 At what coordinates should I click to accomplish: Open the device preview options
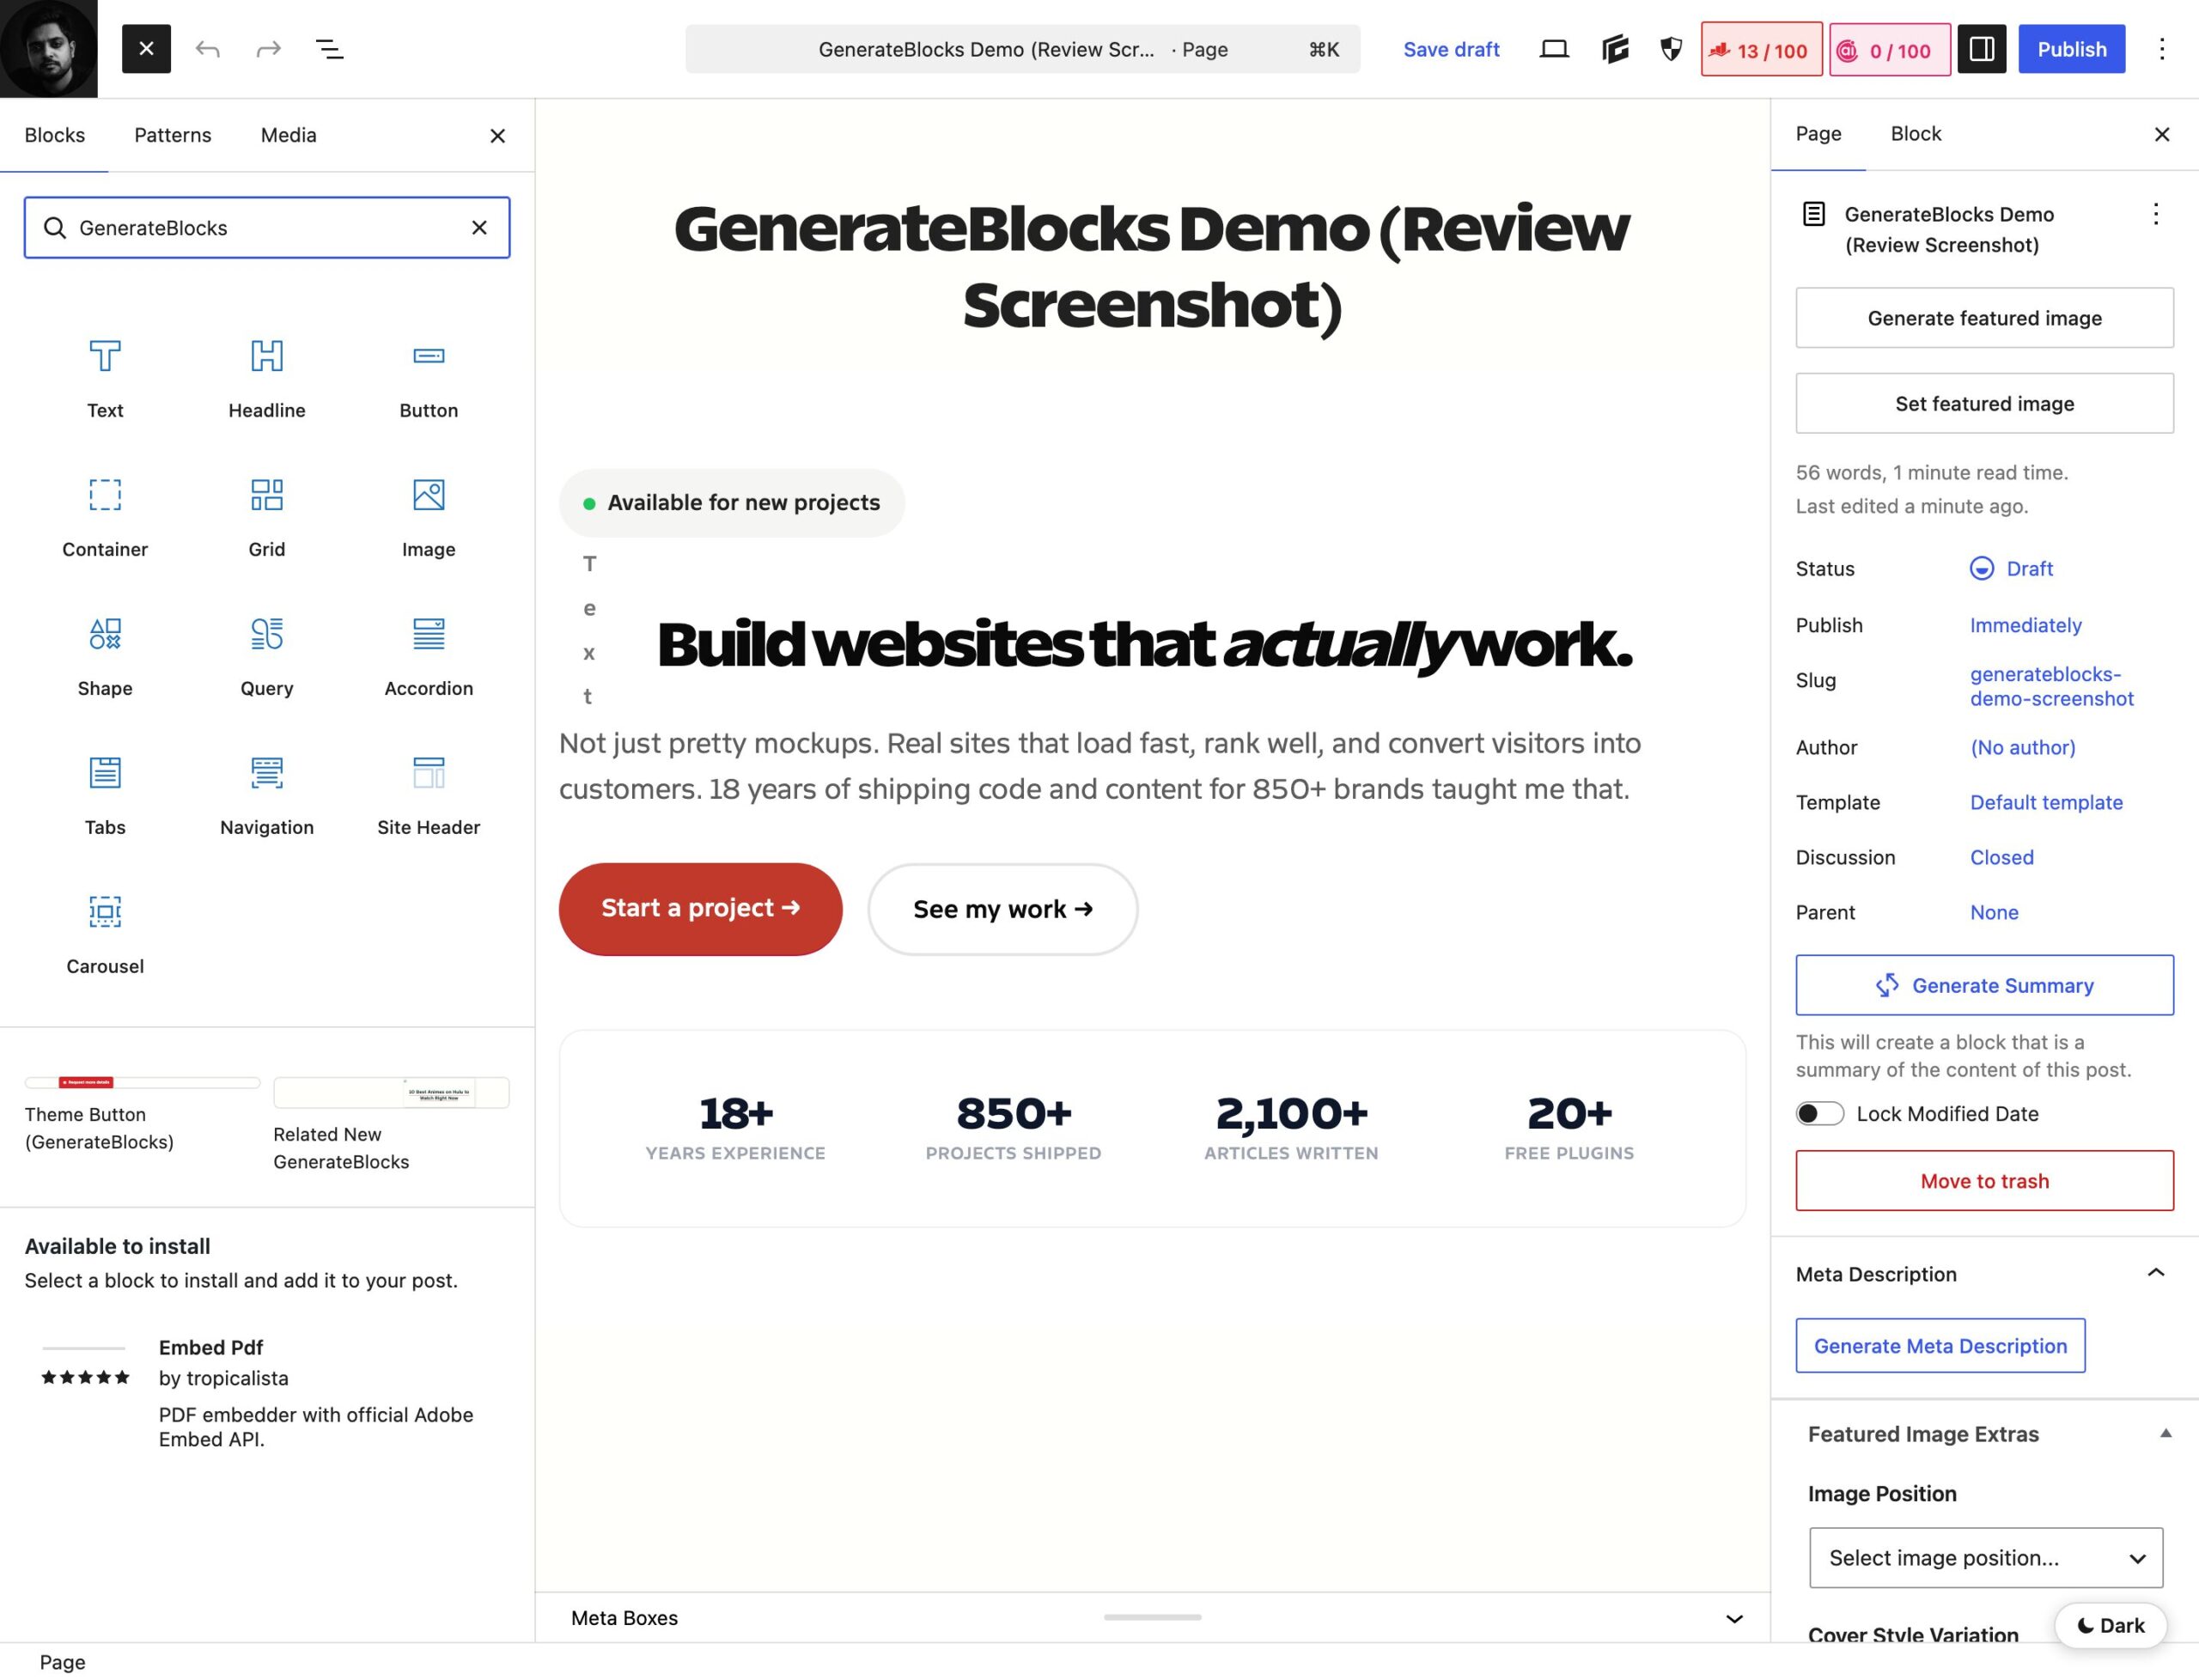coord(1553,49)
